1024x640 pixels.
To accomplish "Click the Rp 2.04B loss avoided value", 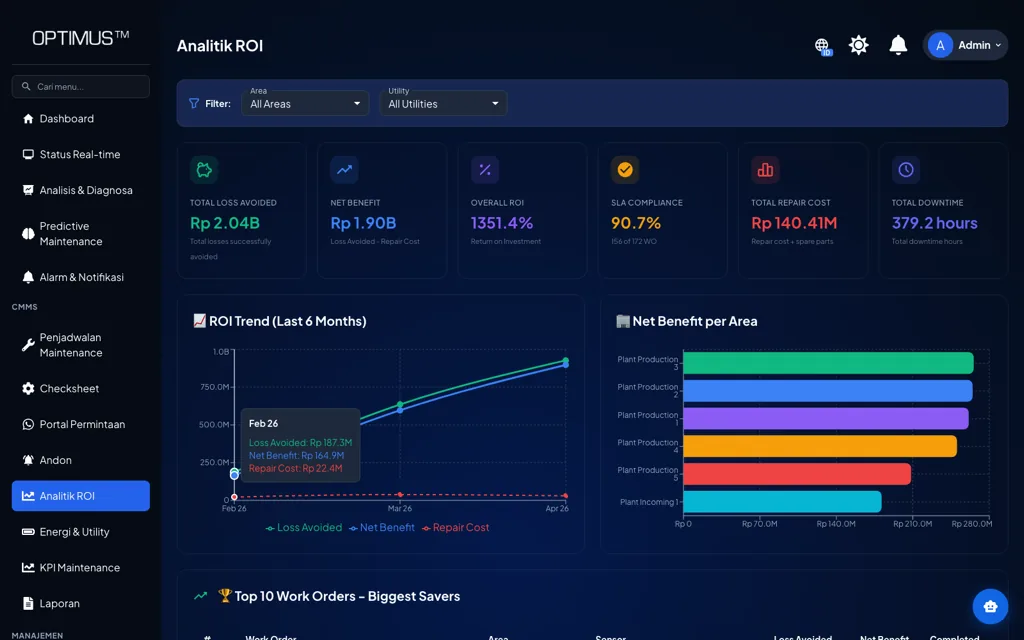I will pos(225,223).
